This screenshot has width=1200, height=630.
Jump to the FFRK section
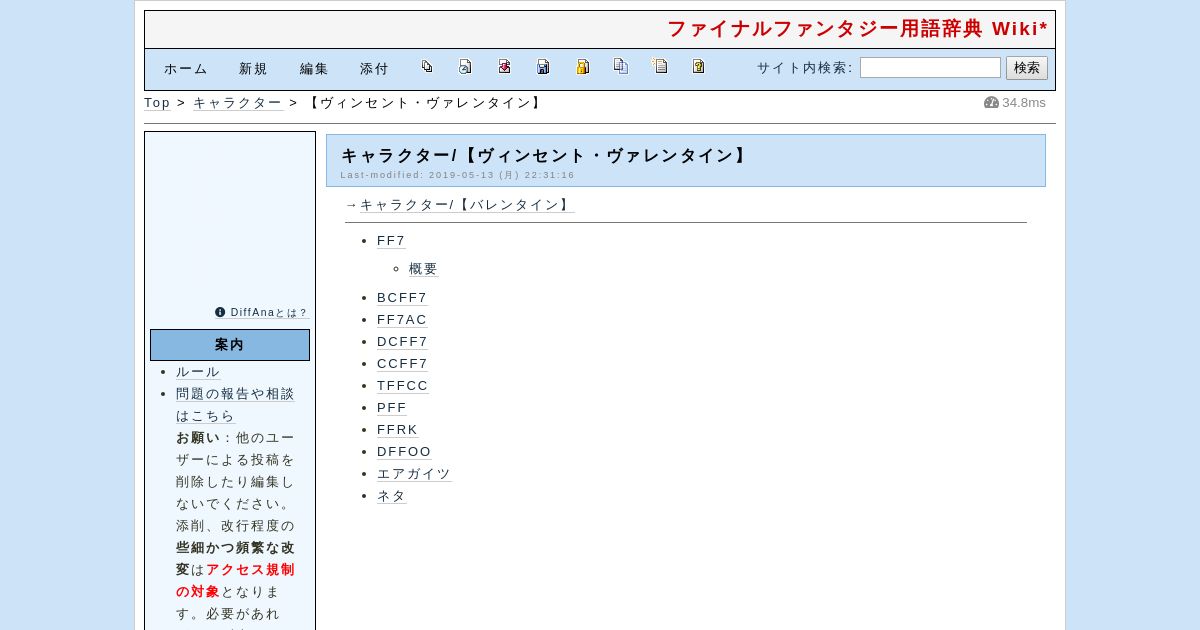pos(398,430)
